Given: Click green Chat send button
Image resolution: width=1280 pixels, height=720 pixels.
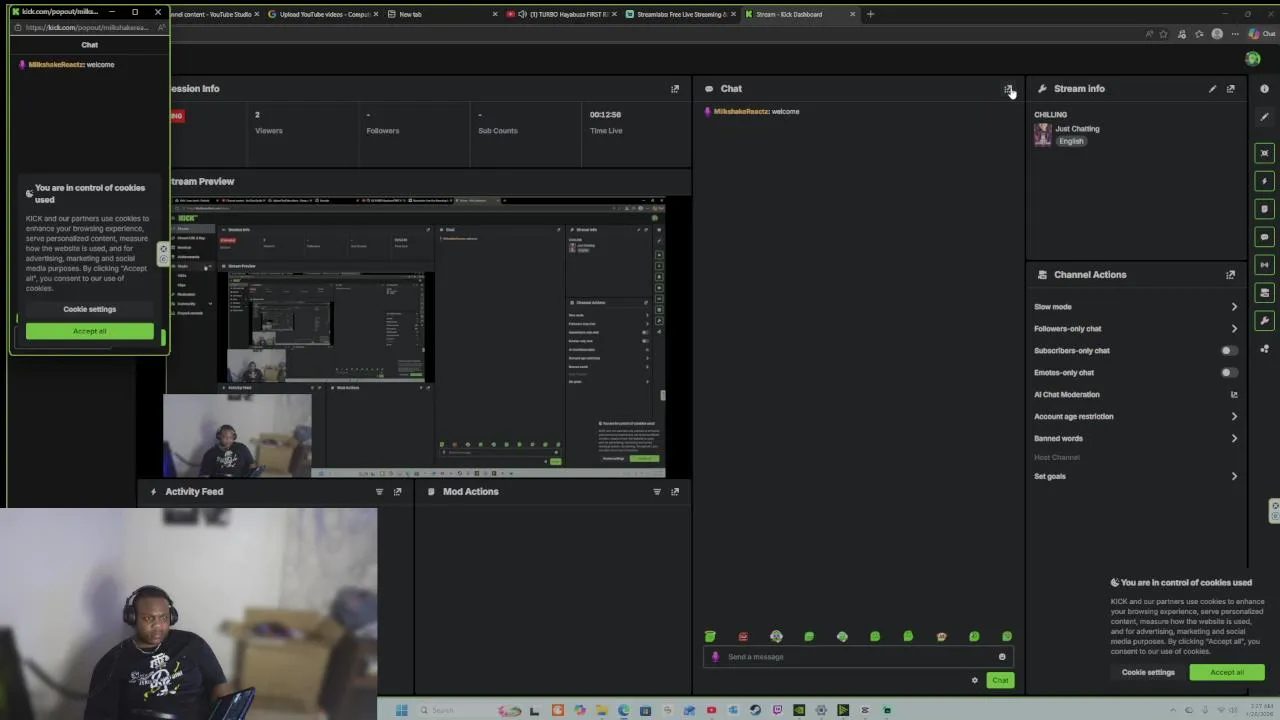Looking at the screenshot, I should (1000, 681).
